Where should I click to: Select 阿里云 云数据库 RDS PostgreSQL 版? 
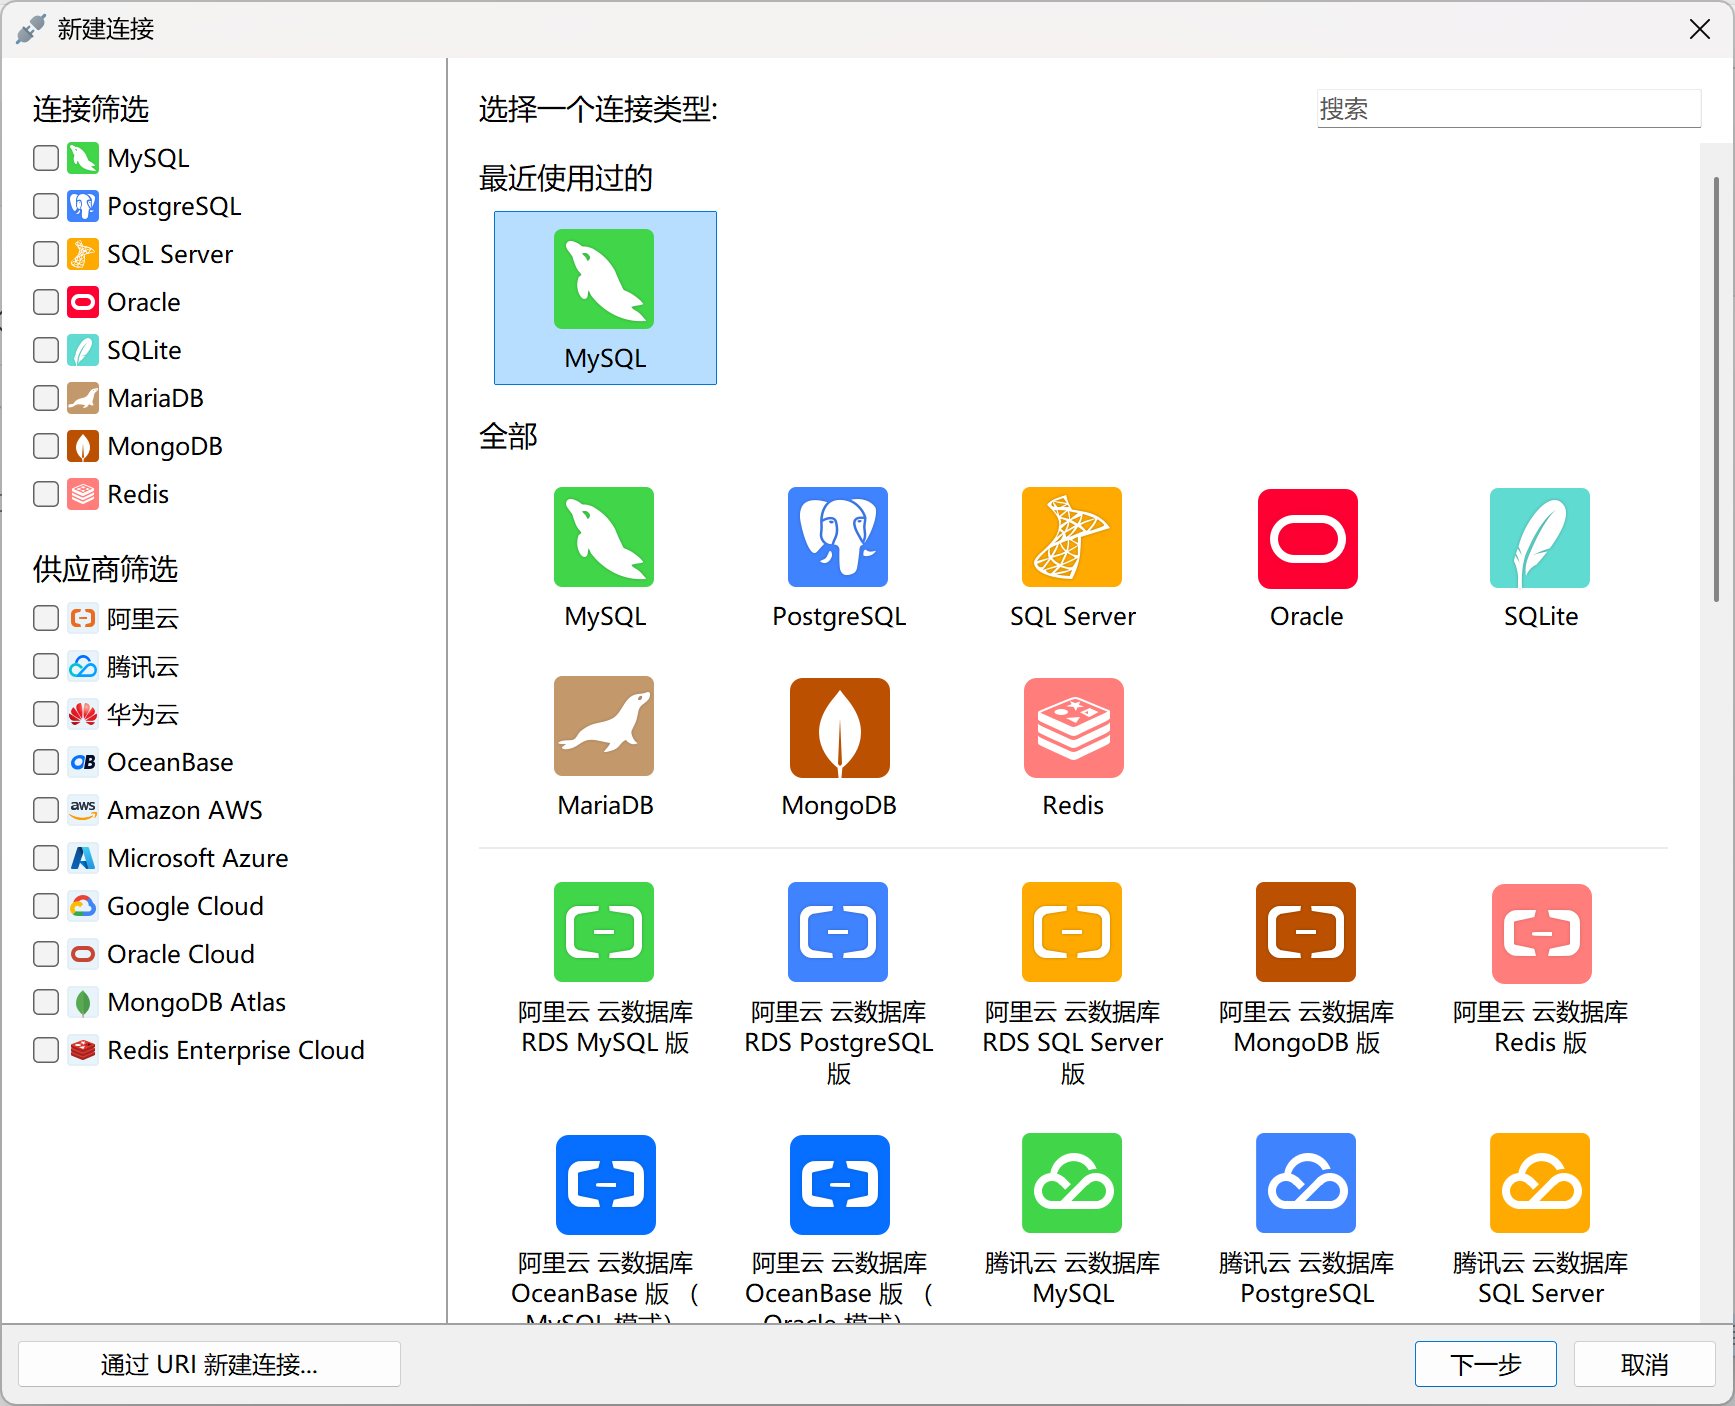838,984
